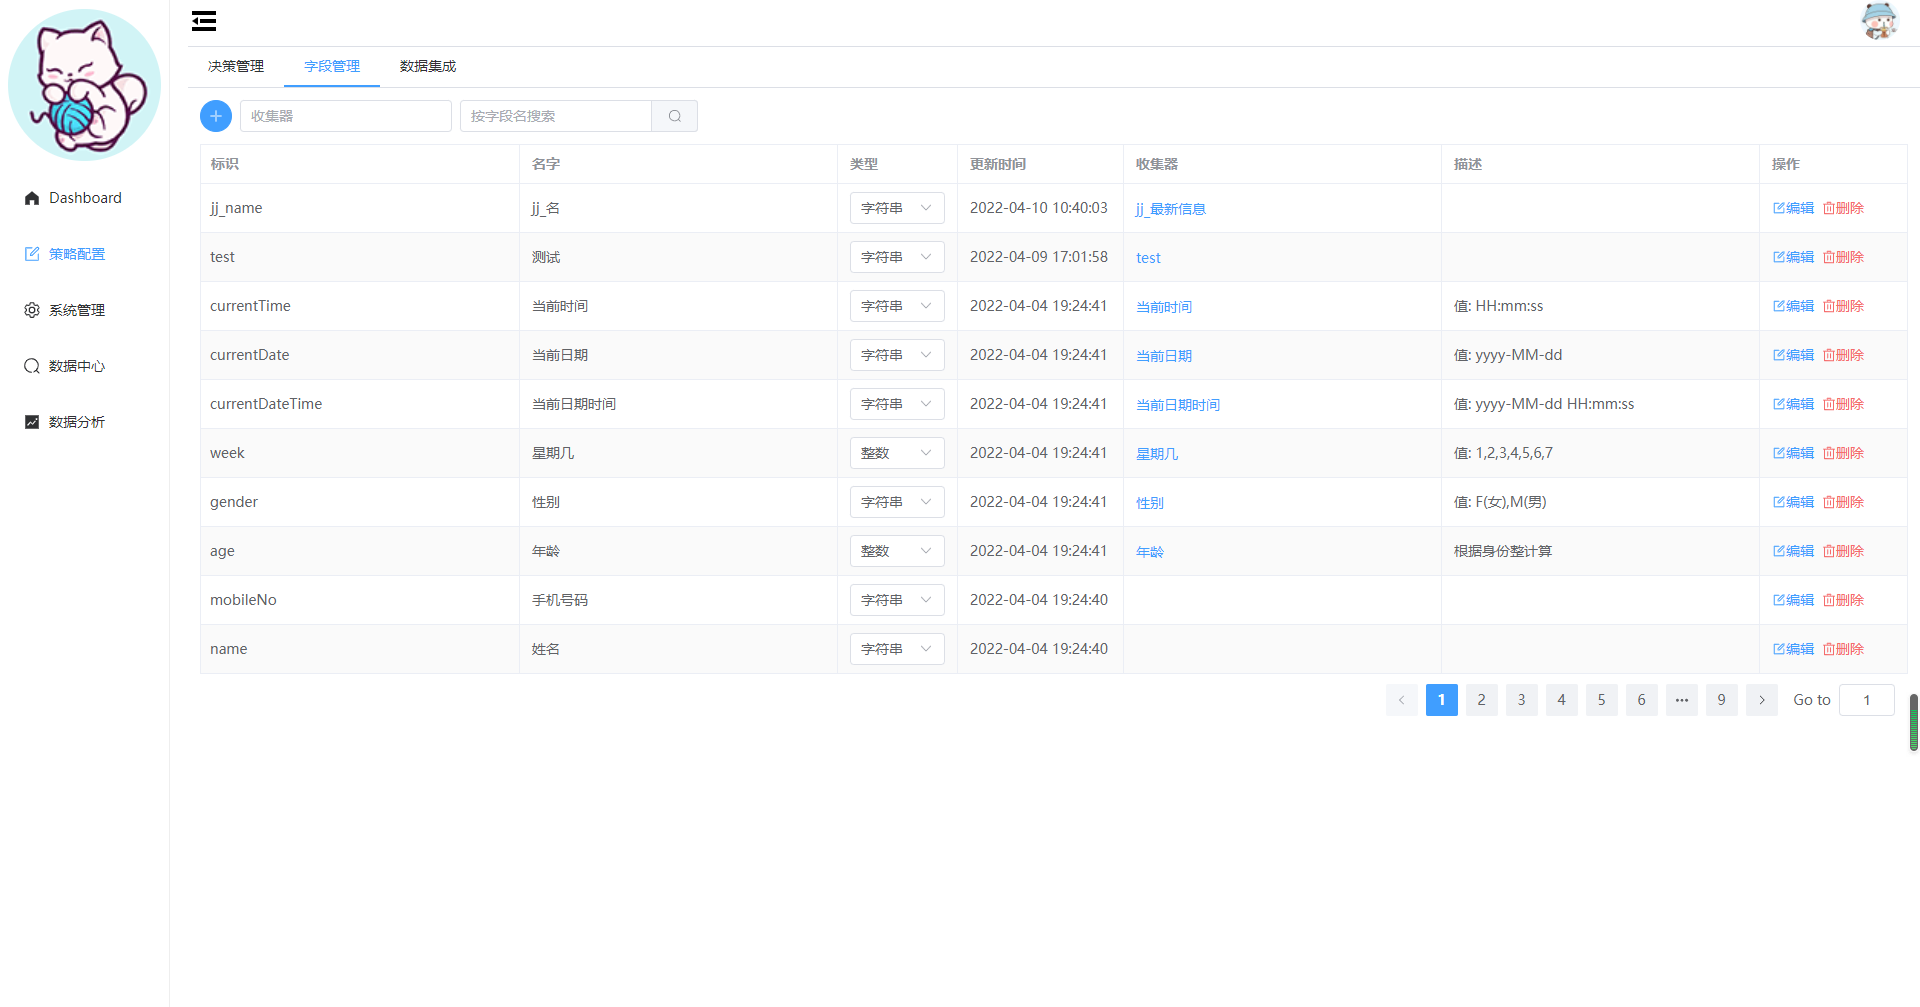This screenshot has height=1007, width=1920.
Task: Open collector link 当前日期时间
Action: pos(1178,405)
